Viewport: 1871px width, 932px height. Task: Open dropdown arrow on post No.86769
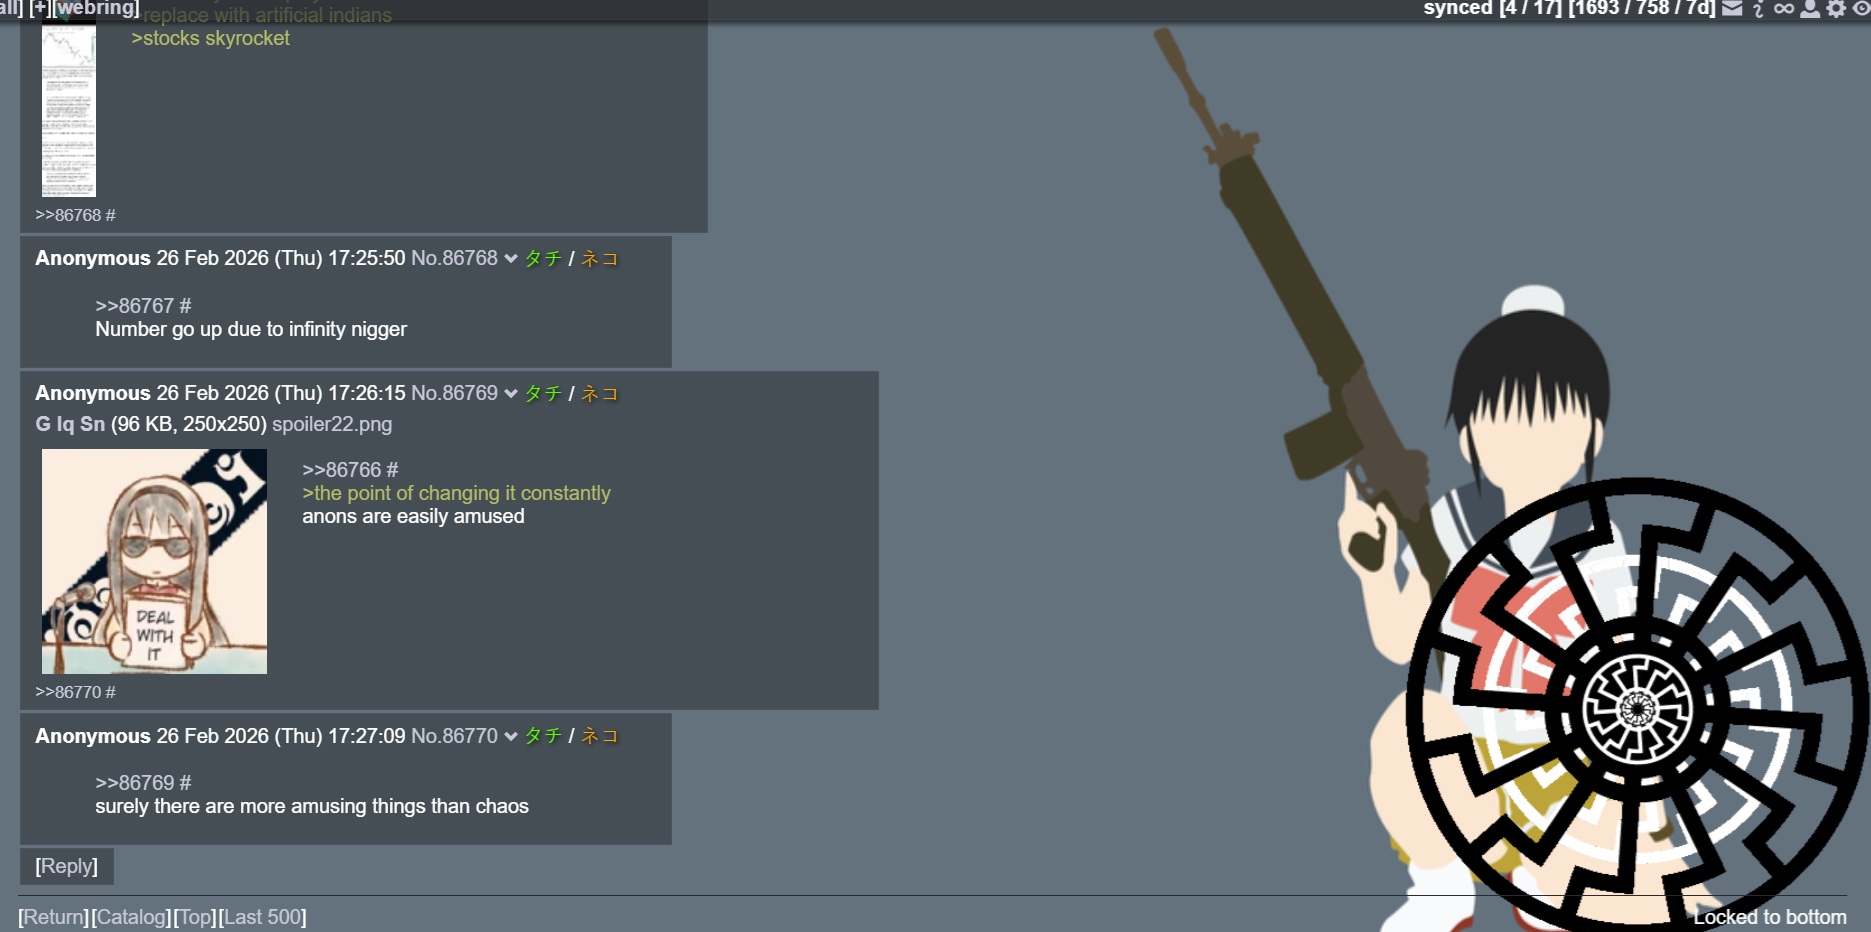[511, 394]
